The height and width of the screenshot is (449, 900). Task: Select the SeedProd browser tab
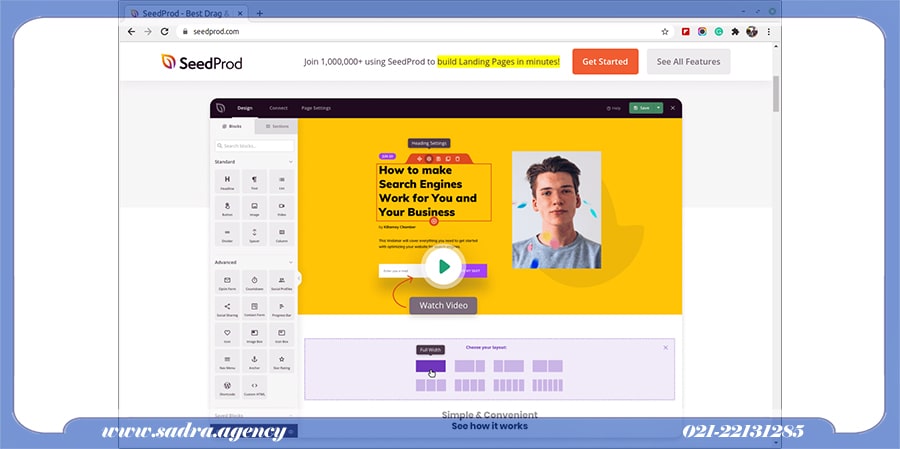[184, 13]
